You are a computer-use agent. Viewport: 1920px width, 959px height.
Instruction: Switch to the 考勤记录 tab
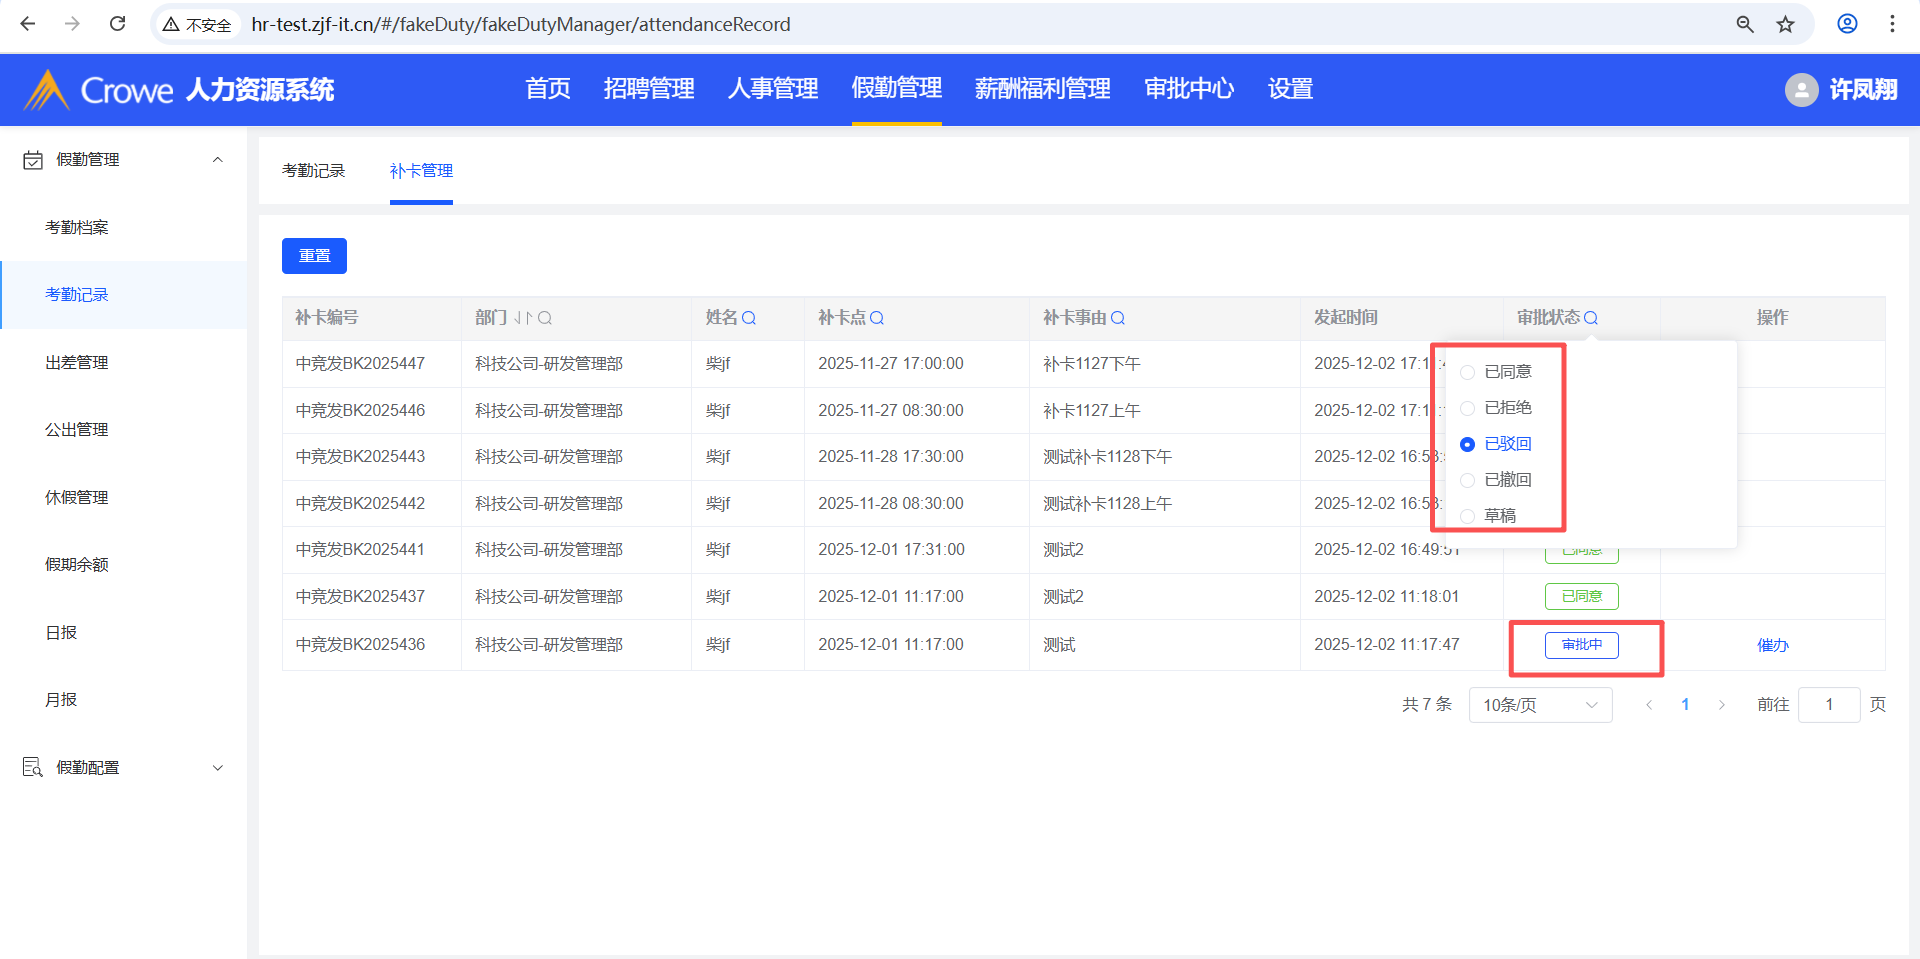pos(313,171)
